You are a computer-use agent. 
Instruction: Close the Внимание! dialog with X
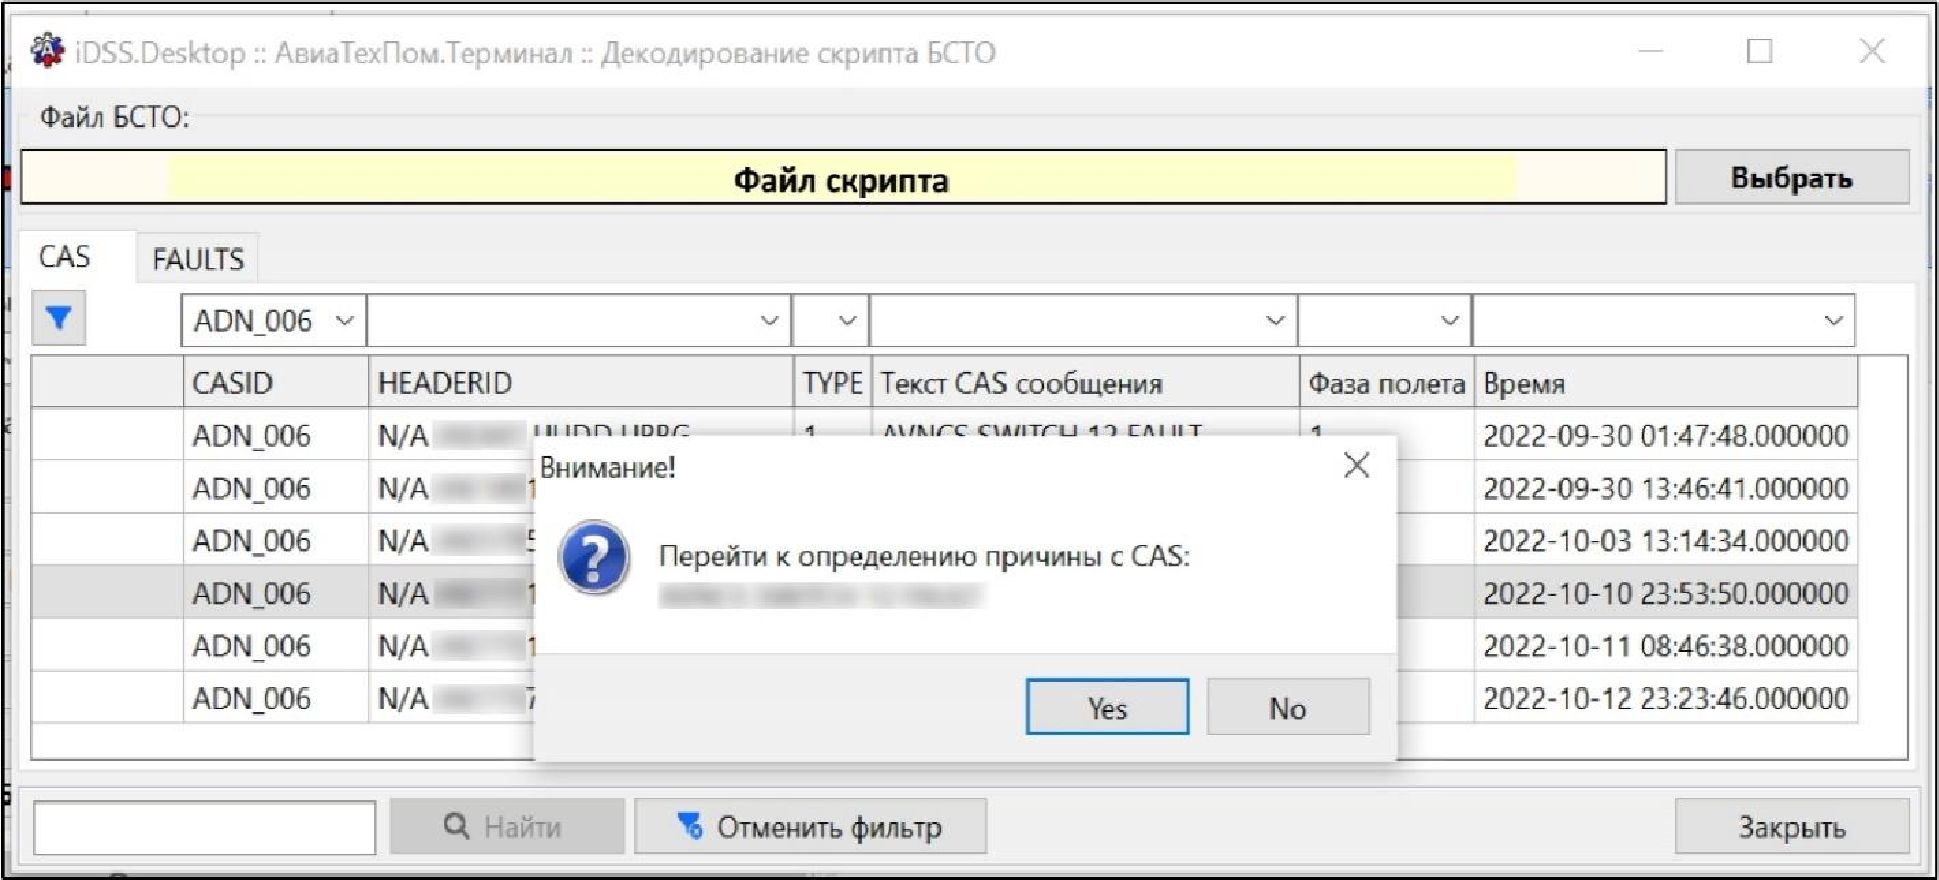[x=1356, y=465]
